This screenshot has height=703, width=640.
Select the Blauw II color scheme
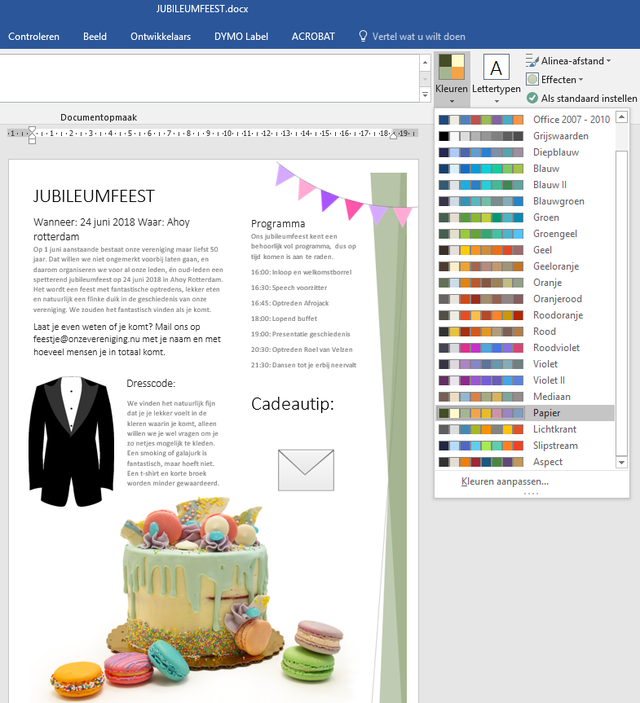525,185
